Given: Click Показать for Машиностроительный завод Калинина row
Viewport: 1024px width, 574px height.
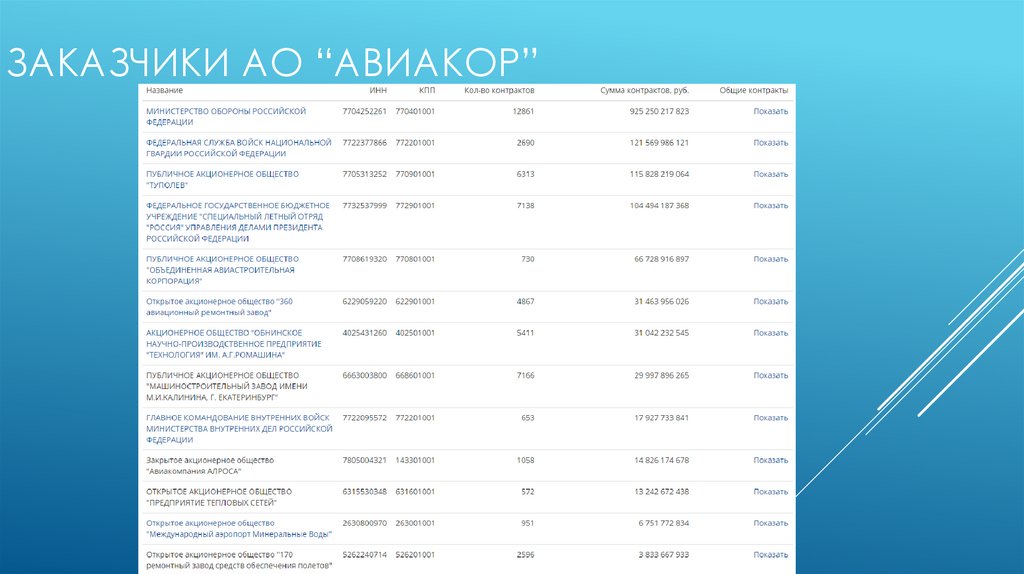Looking at the screenshot, I should click(771, 375).
